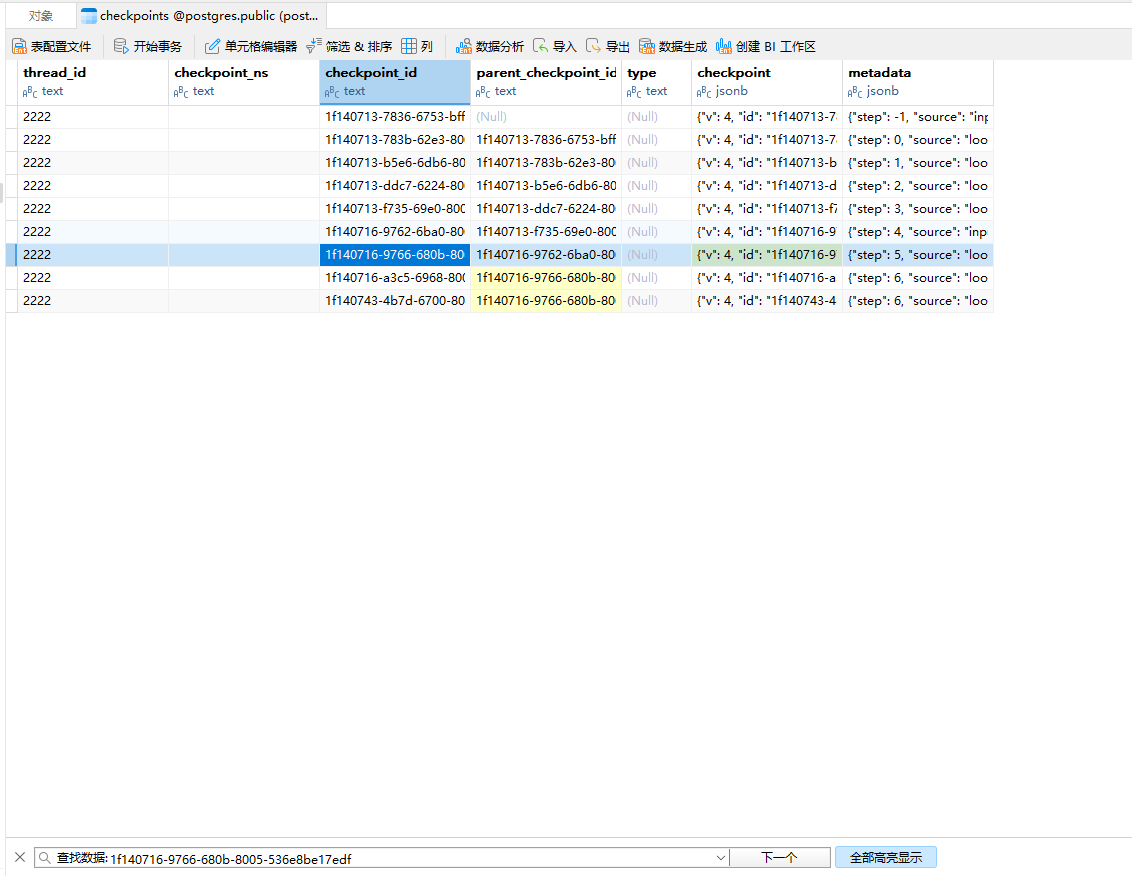Start a transaction with 开始事务
The height and width of the screenshot is (876, 1132).
click(x=147, y=47)
